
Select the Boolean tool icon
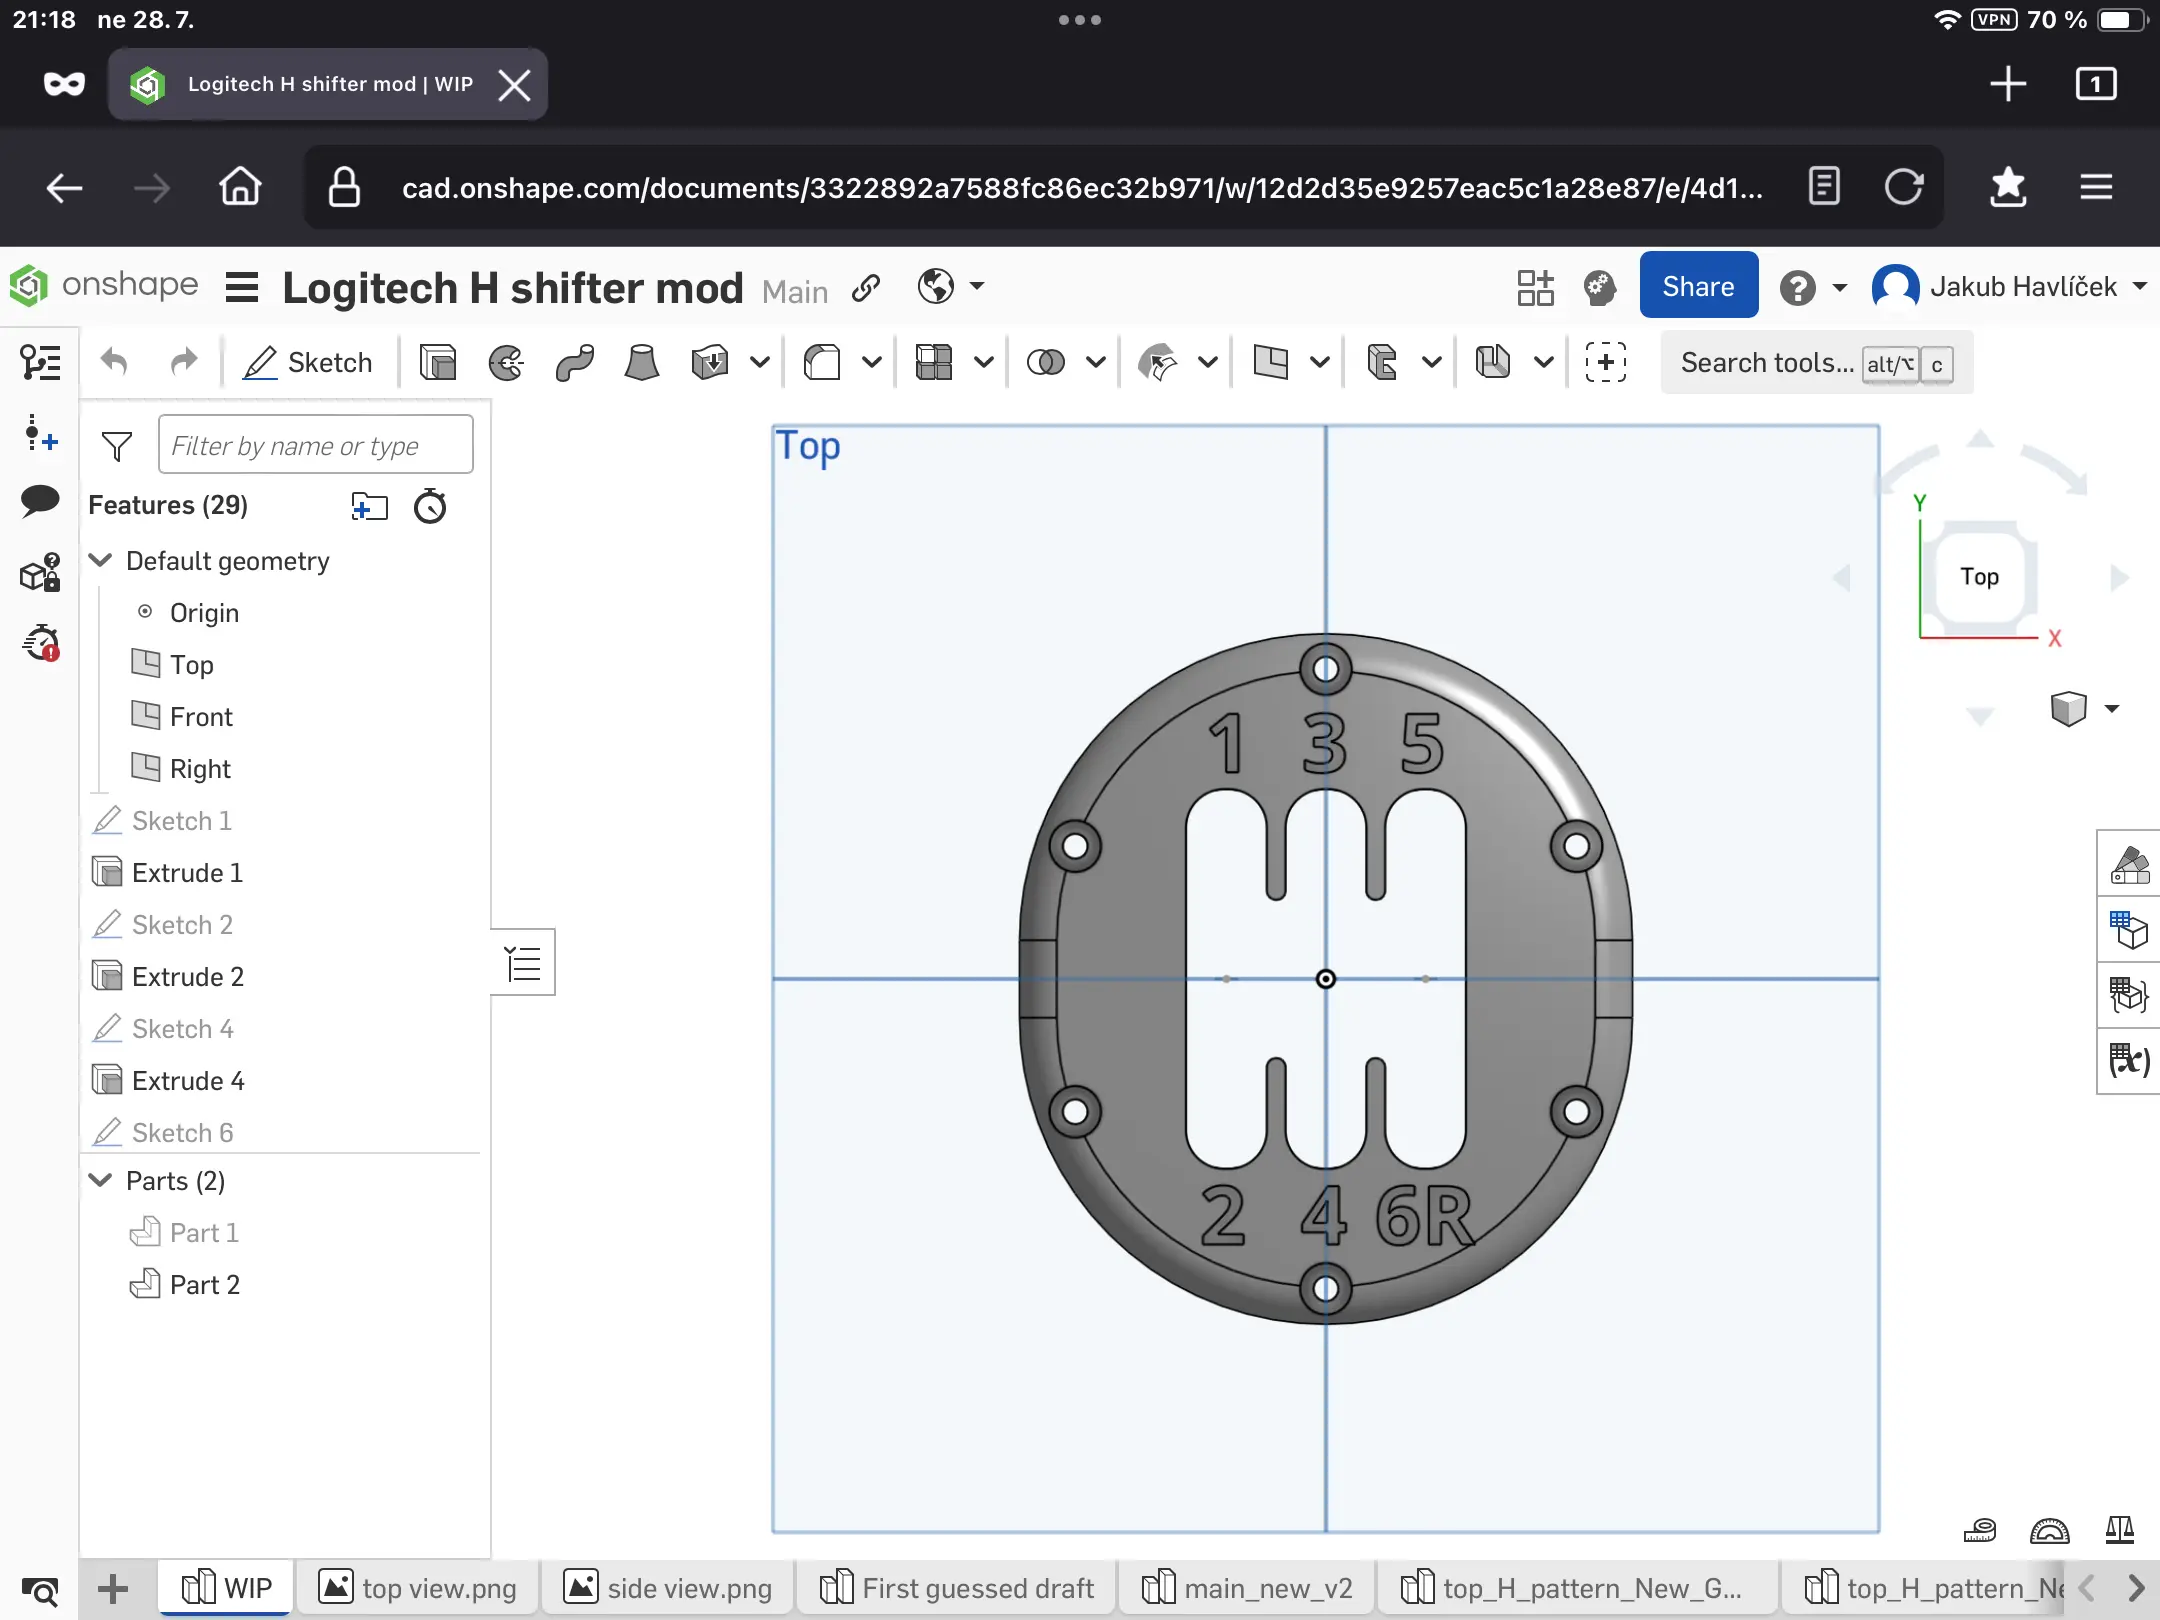tap(1046, 362)
